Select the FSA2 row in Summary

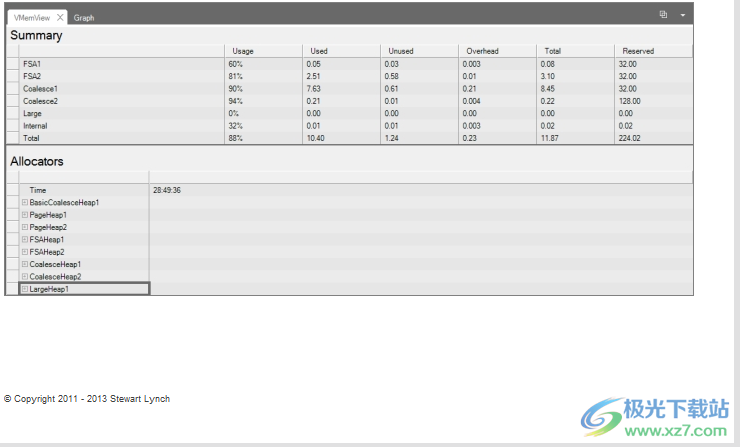pyautogui.click(x=33, y=76)
